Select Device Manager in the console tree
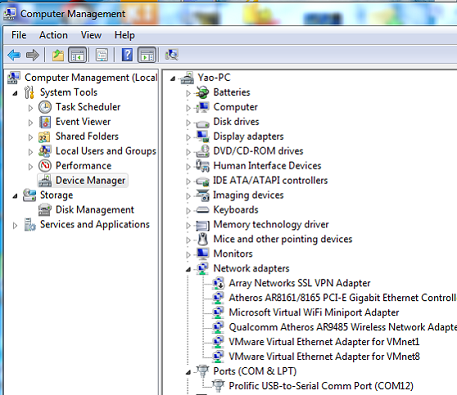 point(90,180)
